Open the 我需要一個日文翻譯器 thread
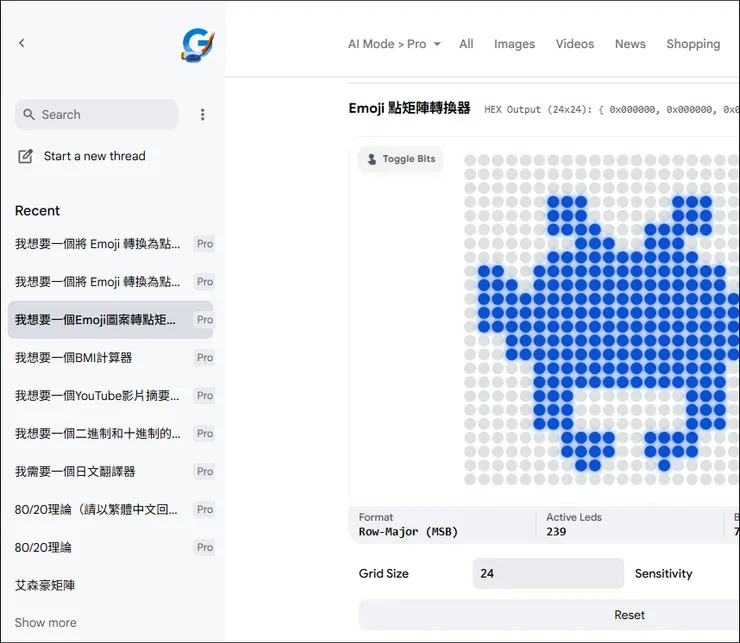The image size is (740, 643). tap(111, 471)
